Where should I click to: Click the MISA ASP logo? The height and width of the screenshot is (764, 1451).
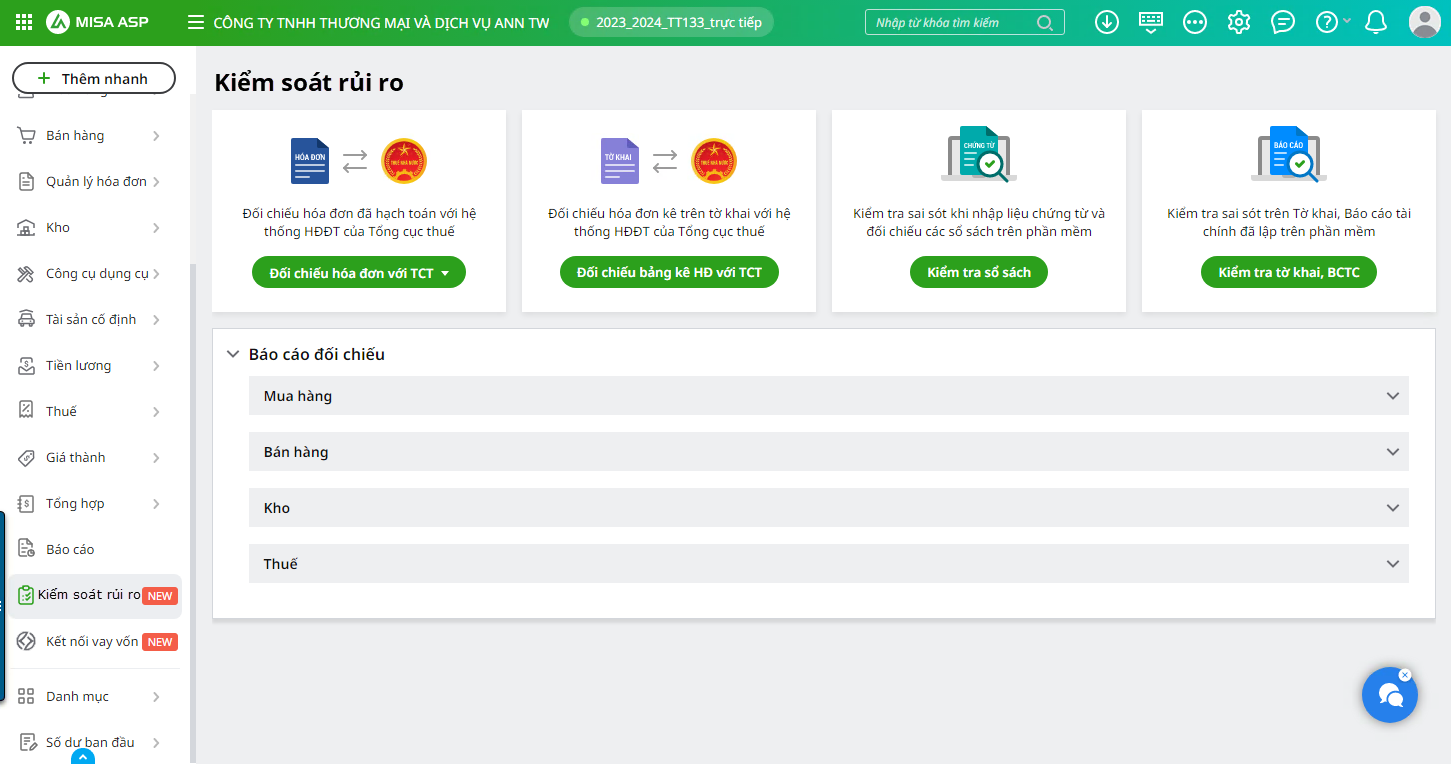click(98, 22)
